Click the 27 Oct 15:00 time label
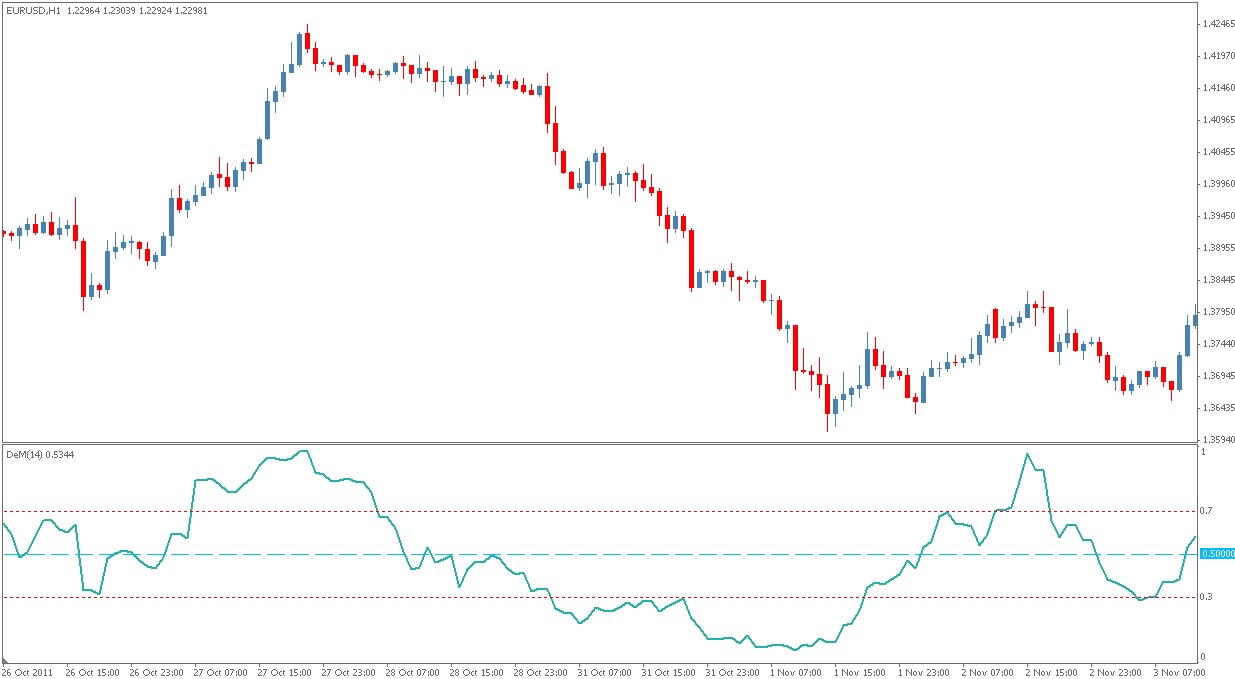Viewport: 1235px width, 679px height. pos(286,672)
